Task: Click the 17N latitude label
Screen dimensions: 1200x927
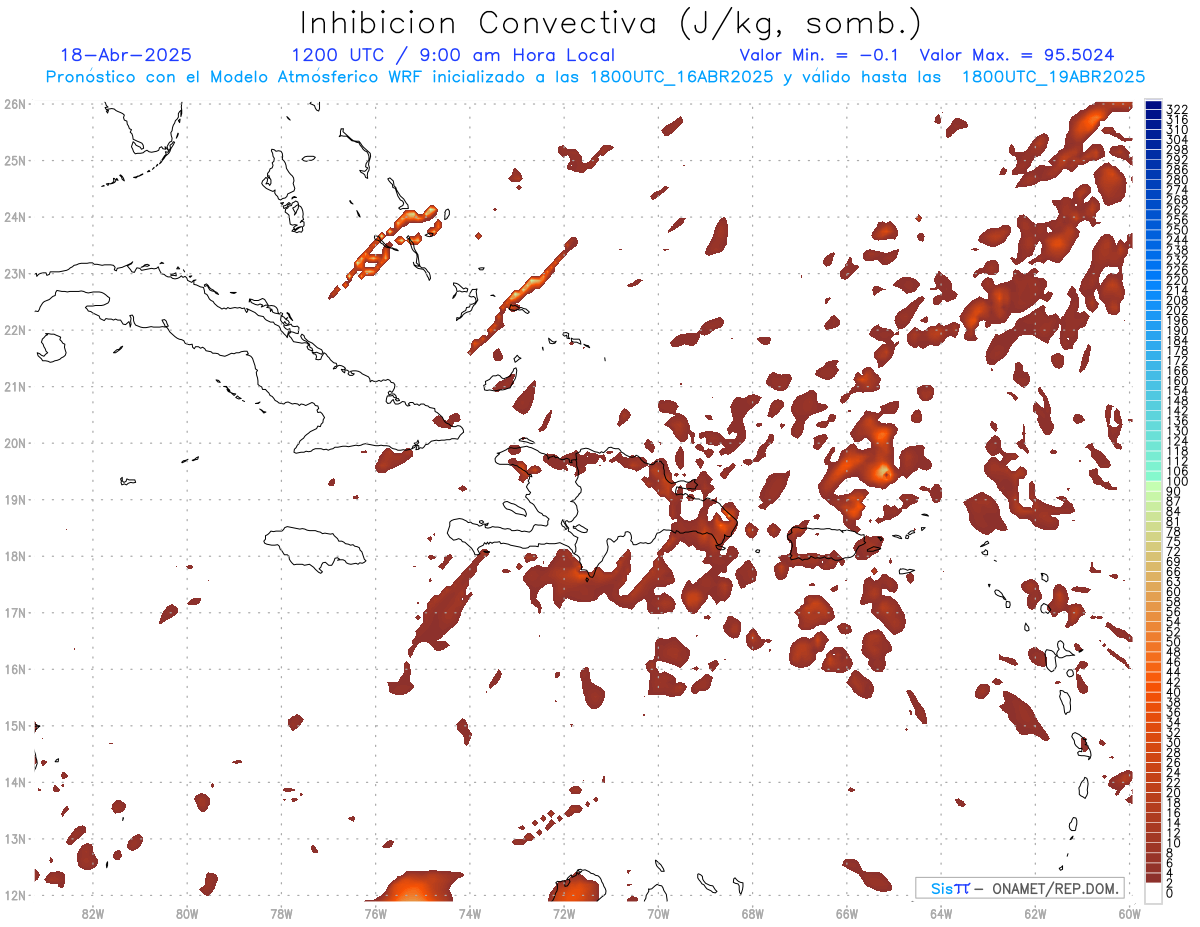Action: click(14, 612)
